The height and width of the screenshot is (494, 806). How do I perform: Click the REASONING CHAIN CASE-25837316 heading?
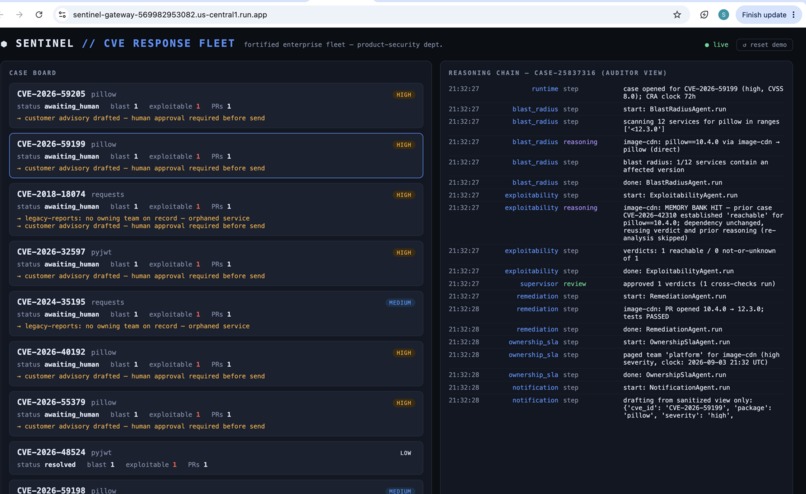click(557, 73)
